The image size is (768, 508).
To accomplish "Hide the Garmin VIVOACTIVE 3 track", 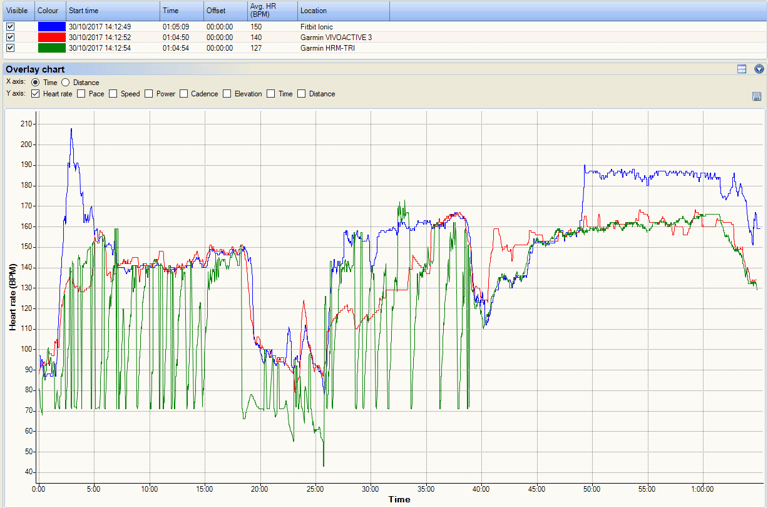I will (11, 37).
